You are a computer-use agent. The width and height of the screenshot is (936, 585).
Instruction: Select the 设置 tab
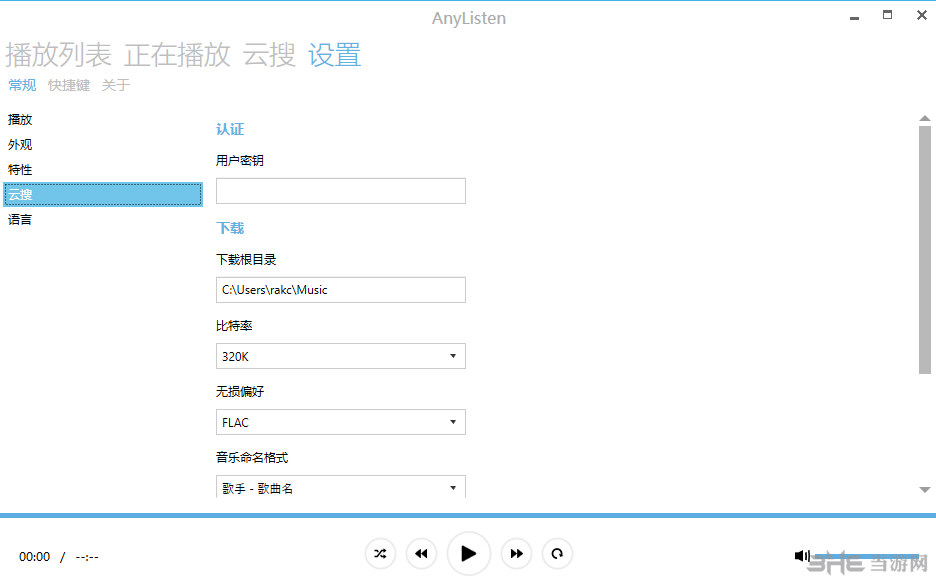pyautogui.click(x=334, y=55)
